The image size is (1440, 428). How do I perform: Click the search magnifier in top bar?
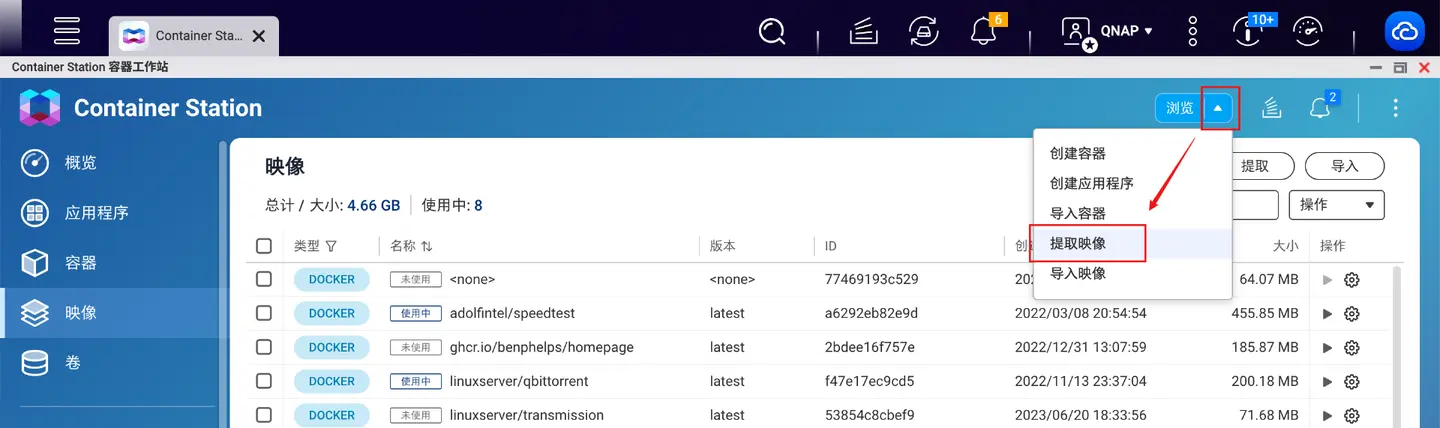[772, 31]
